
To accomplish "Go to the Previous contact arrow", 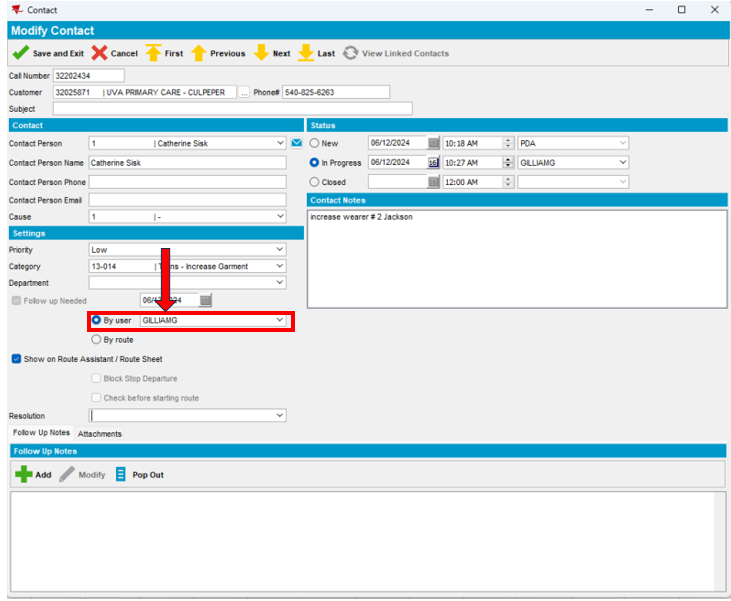I will pyautogui.click(x=199, y=53).
